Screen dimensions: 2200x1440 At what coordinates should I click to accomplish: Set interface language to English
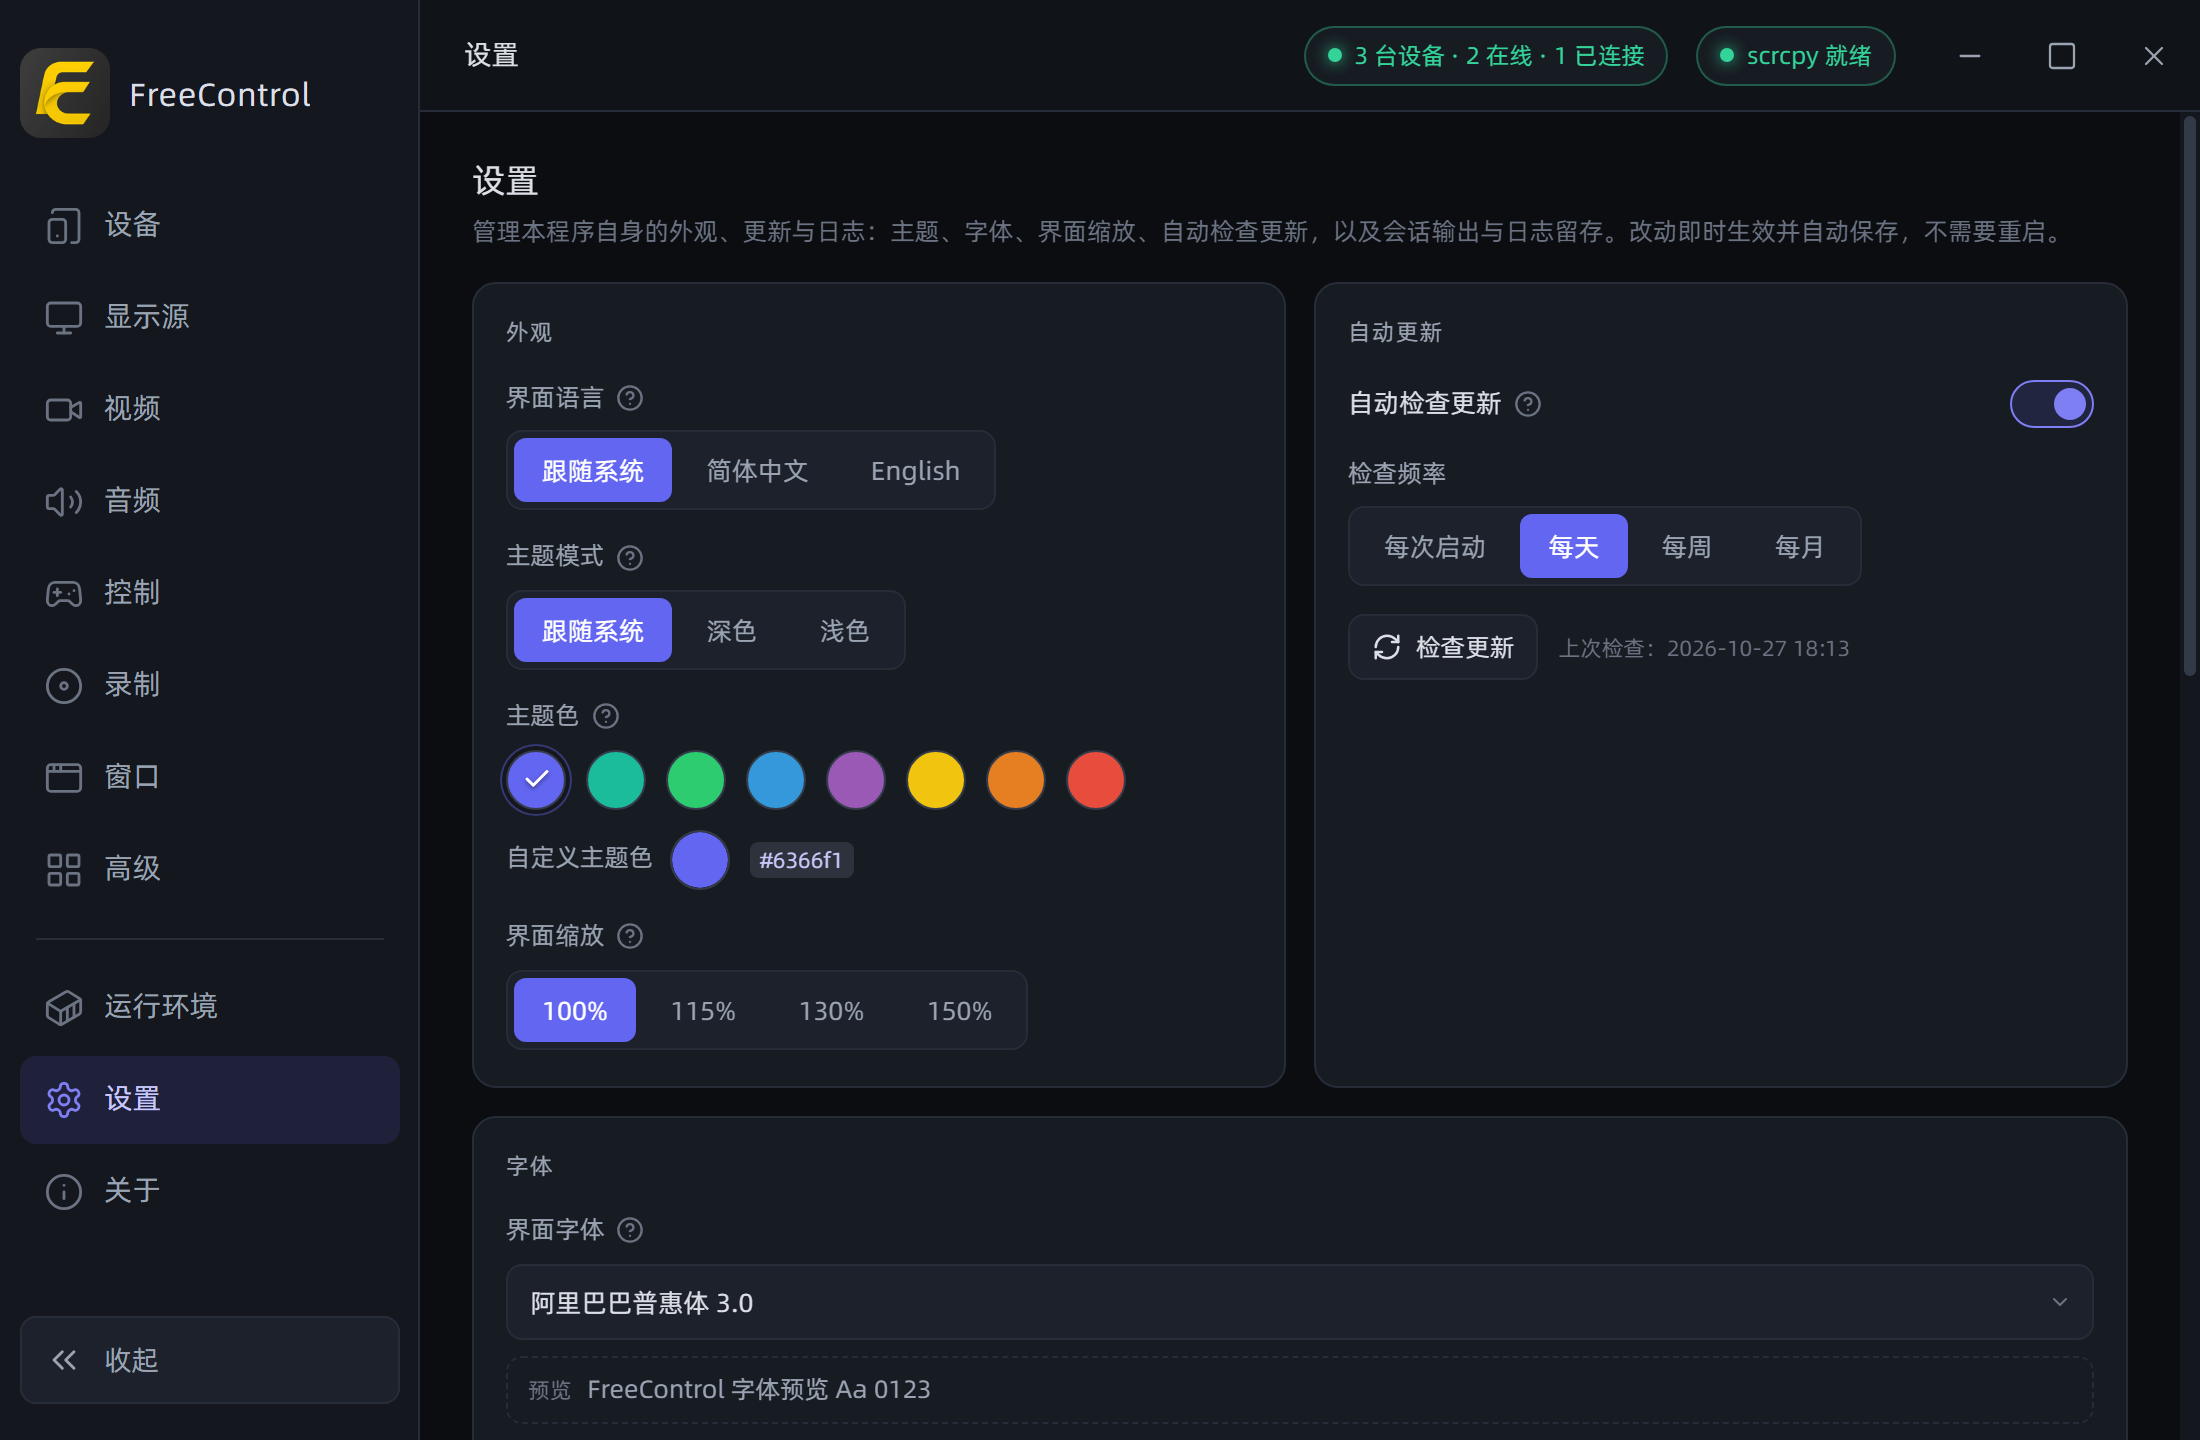pos(915,471)
